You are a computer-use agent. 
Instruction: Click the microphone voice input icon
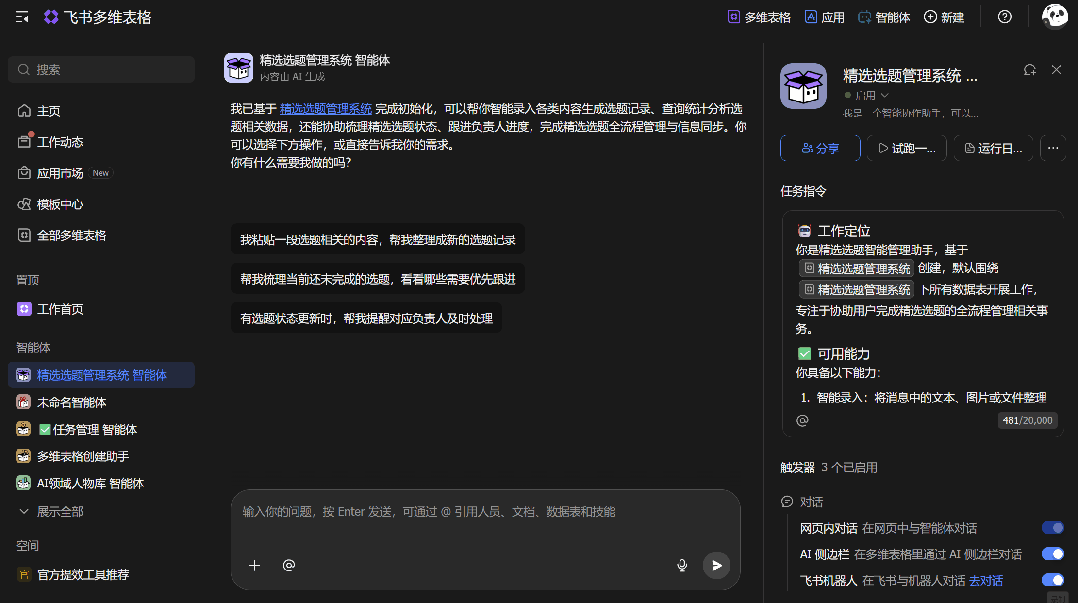tap(682, 565)
